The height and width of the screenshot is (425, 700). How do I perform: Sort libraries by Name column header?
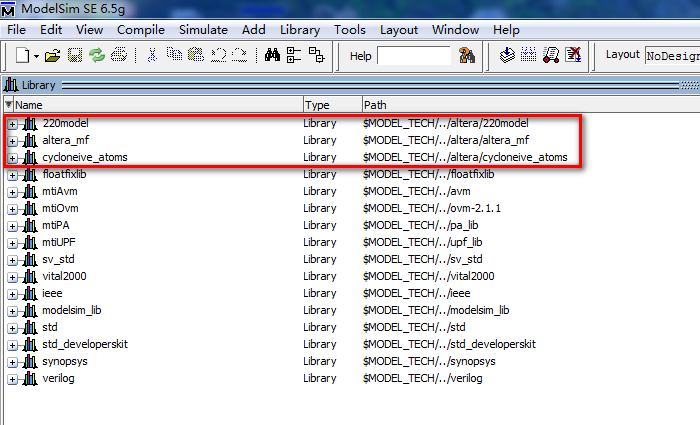tap(150, 104)
